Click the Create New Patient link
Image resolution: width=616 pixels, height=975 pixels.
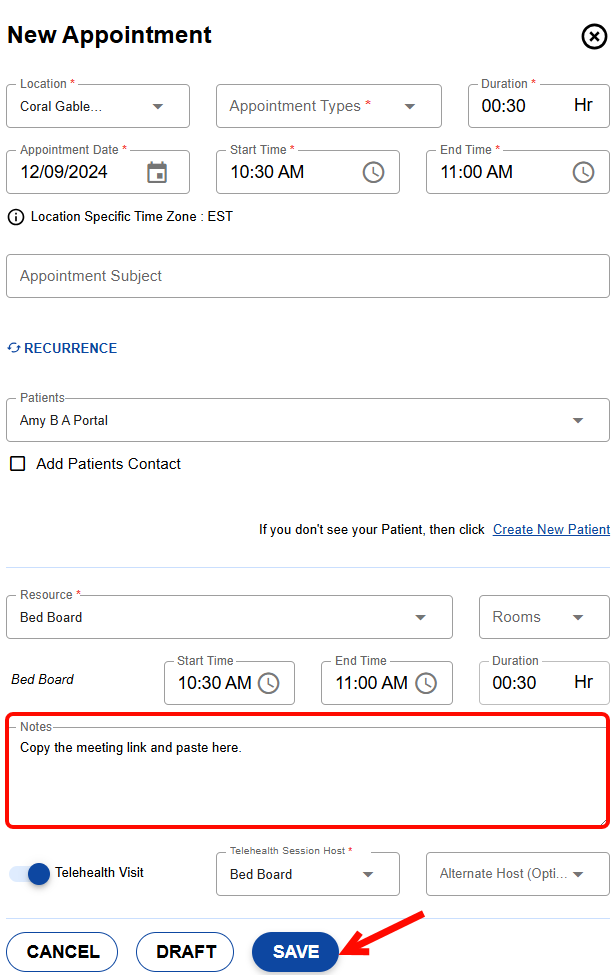coord(551,529)
